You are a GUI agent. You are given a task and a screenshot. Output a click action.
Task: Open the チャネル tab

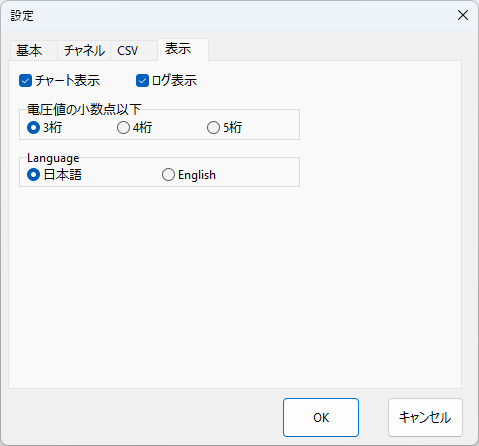click(x=84, y=51)
